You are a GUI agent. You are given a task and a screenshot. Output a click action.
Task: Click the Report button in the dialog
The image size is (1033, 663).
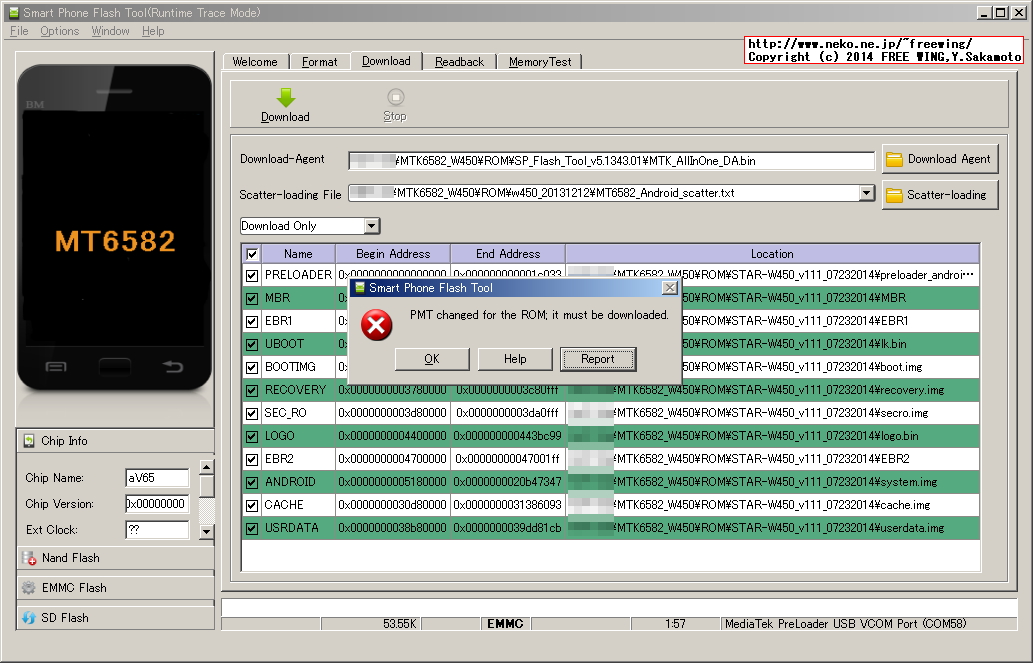tap(597, 358)
